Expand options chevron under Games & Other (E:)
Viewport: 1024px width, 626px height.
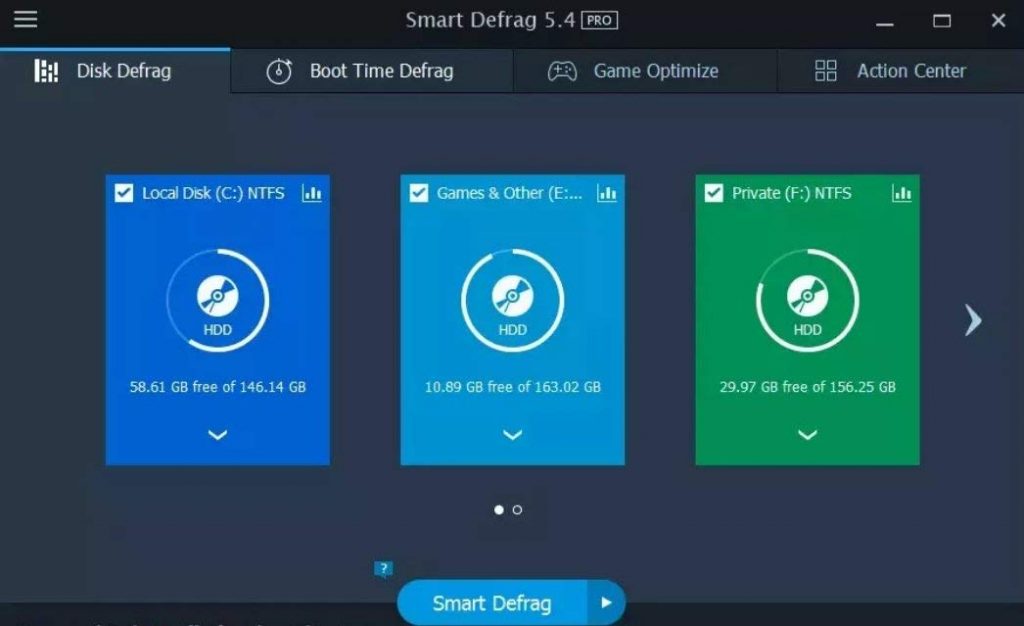(513, 435)
